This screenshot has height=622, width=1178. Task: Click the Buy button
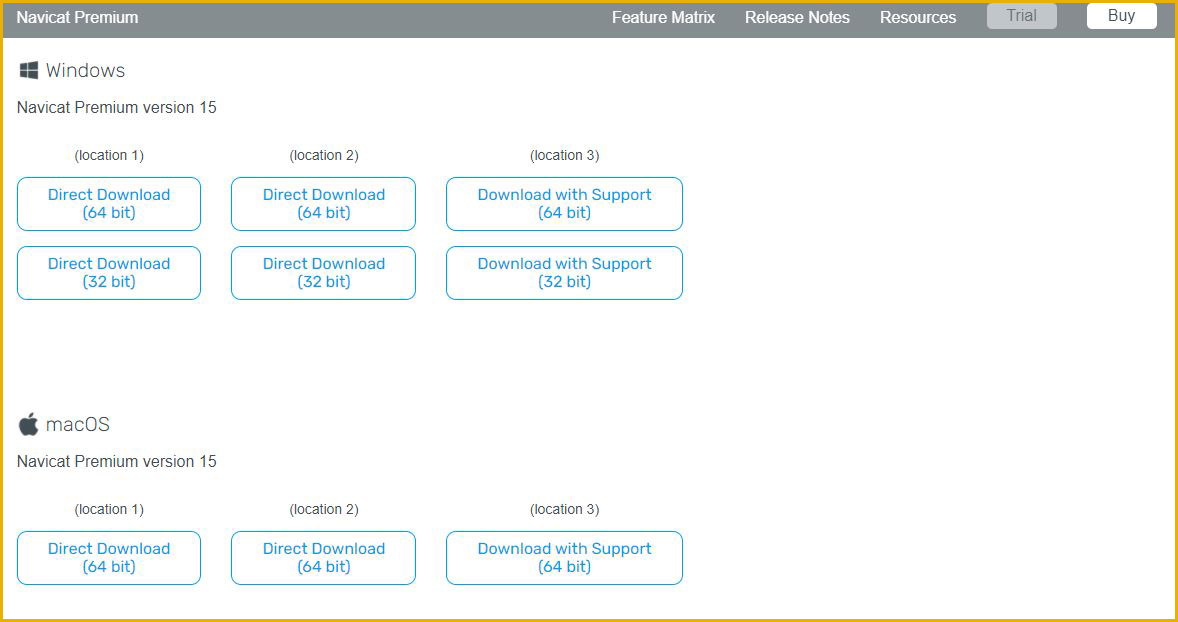pos(1122,16)
